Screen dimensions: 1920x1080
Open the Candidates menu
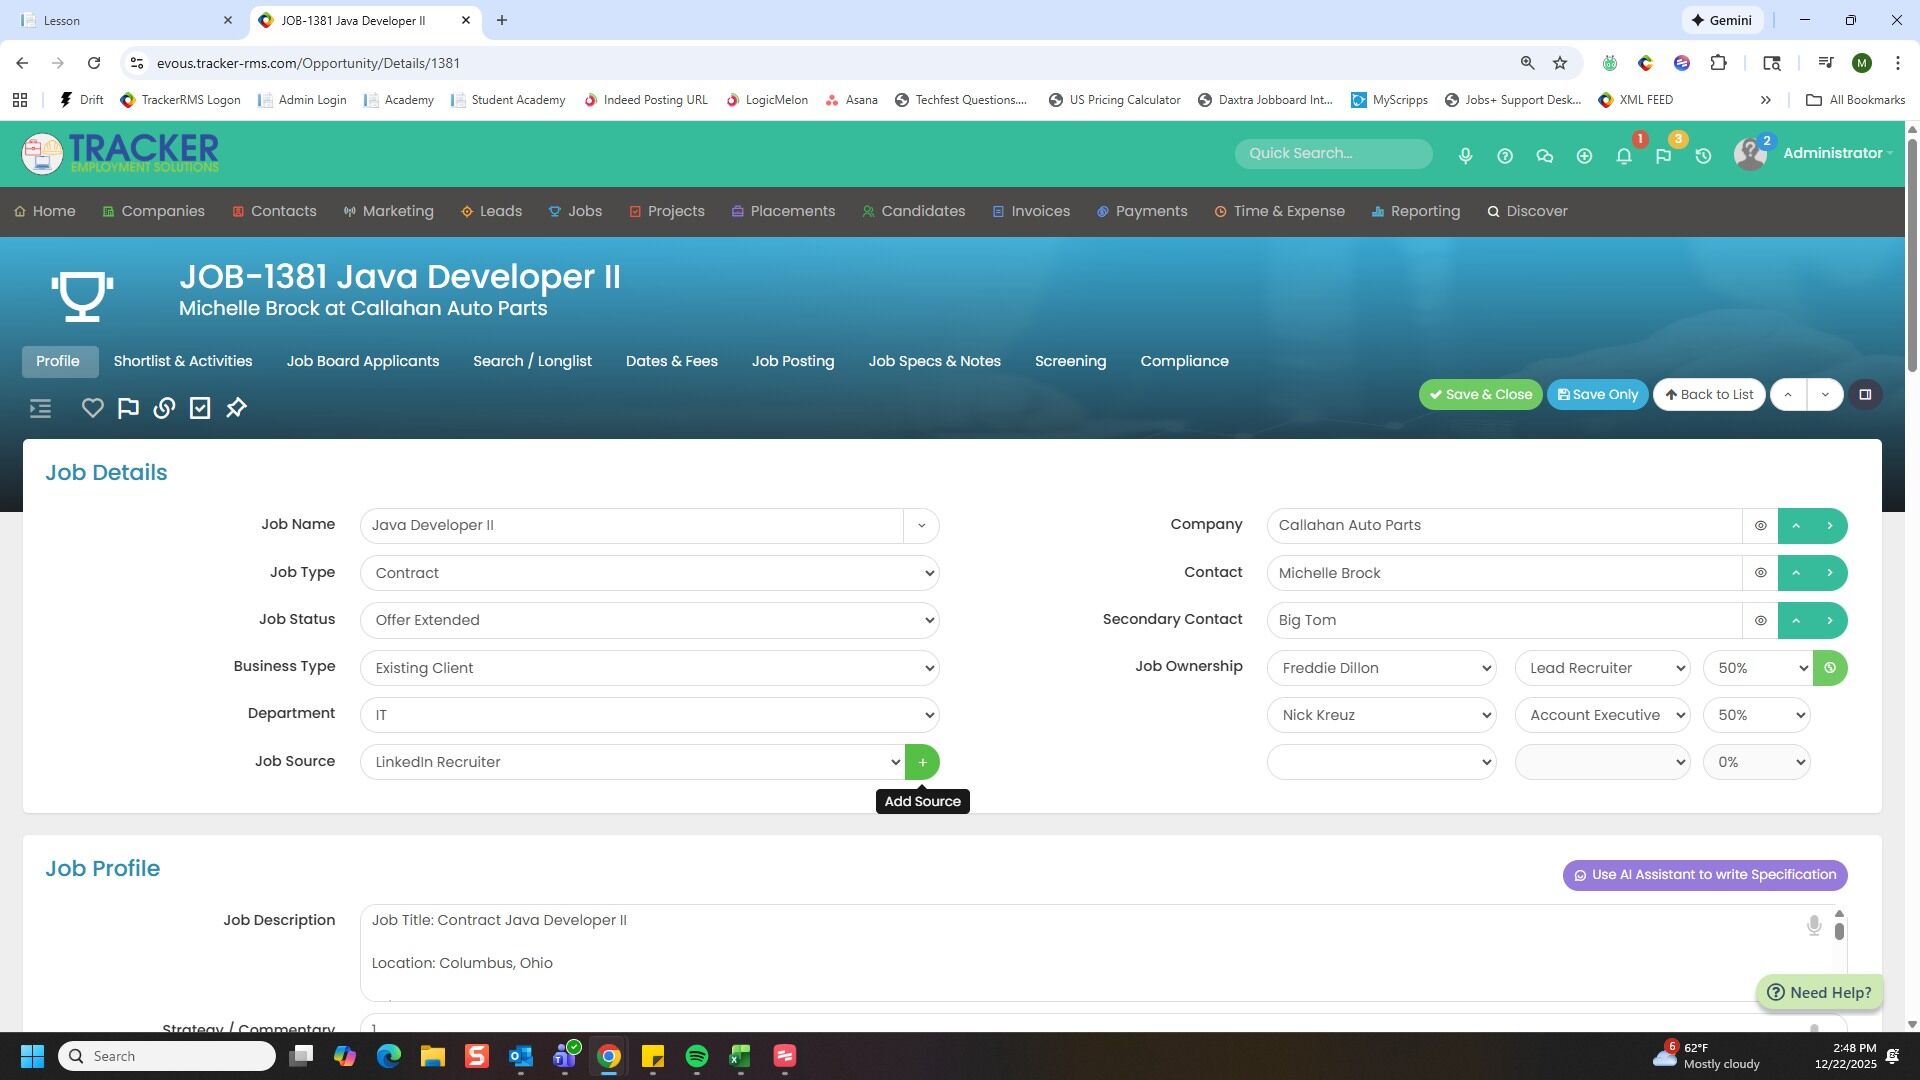point(913,211)
